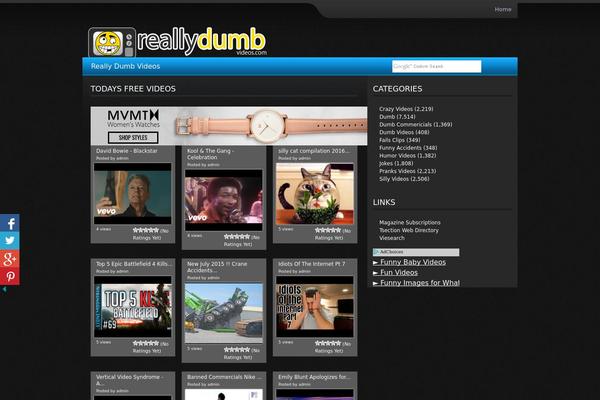Click New July 2015 Crane Accidents title
Image resolution: width=600 pixels, height=400 pixels.
(x=217, y=267)
